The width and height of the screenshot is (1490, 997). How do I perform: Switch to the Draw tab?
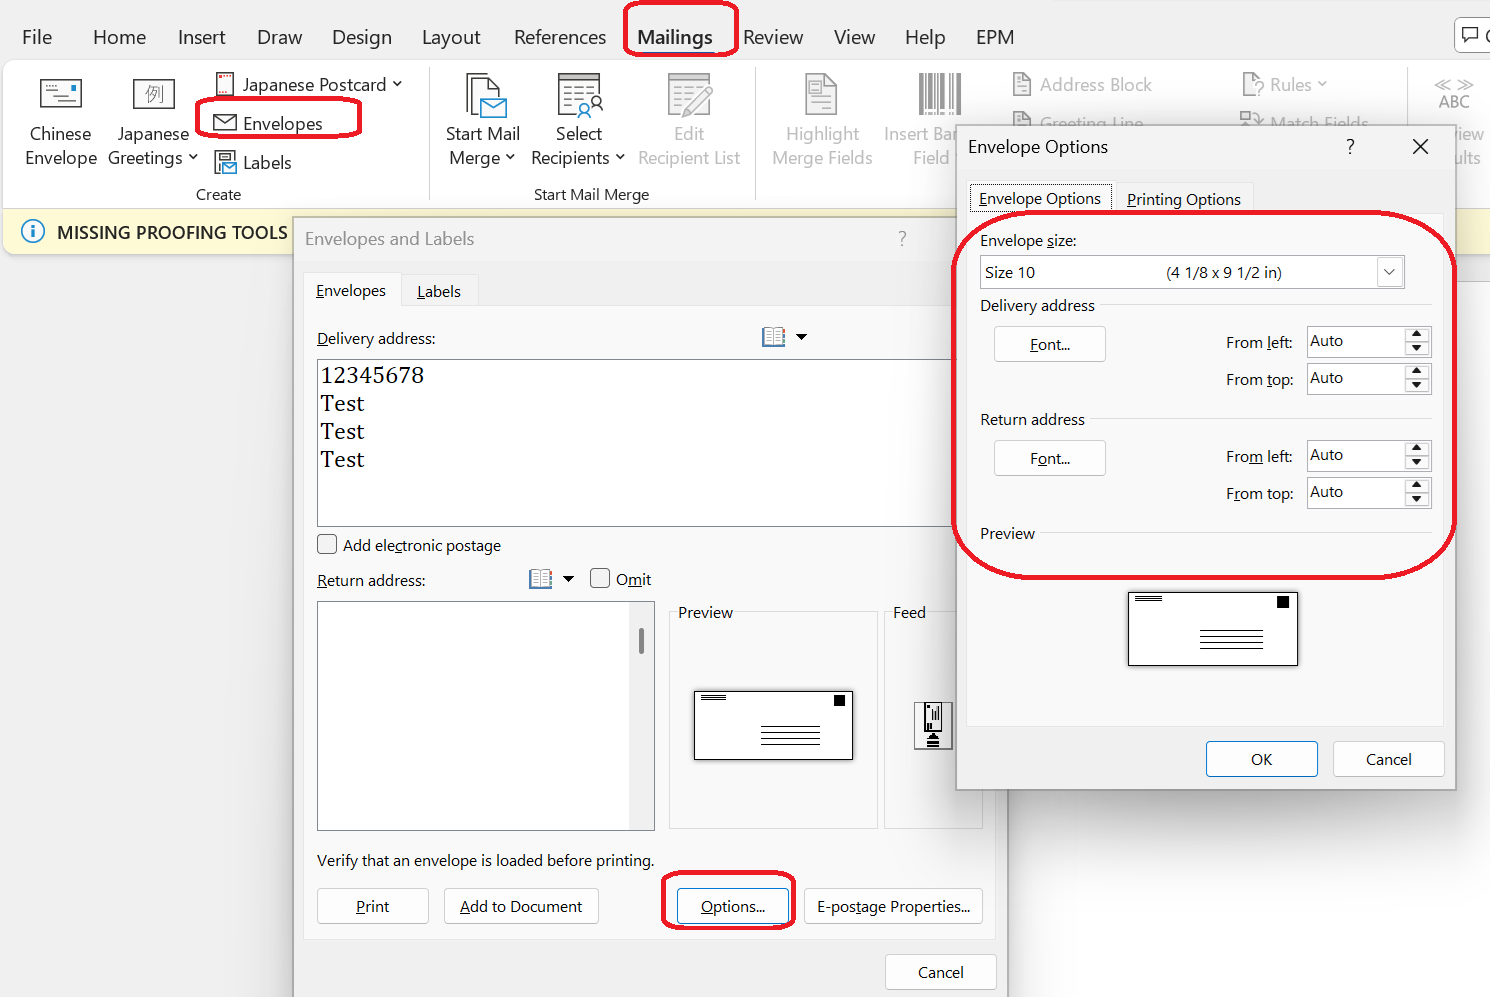279,37
